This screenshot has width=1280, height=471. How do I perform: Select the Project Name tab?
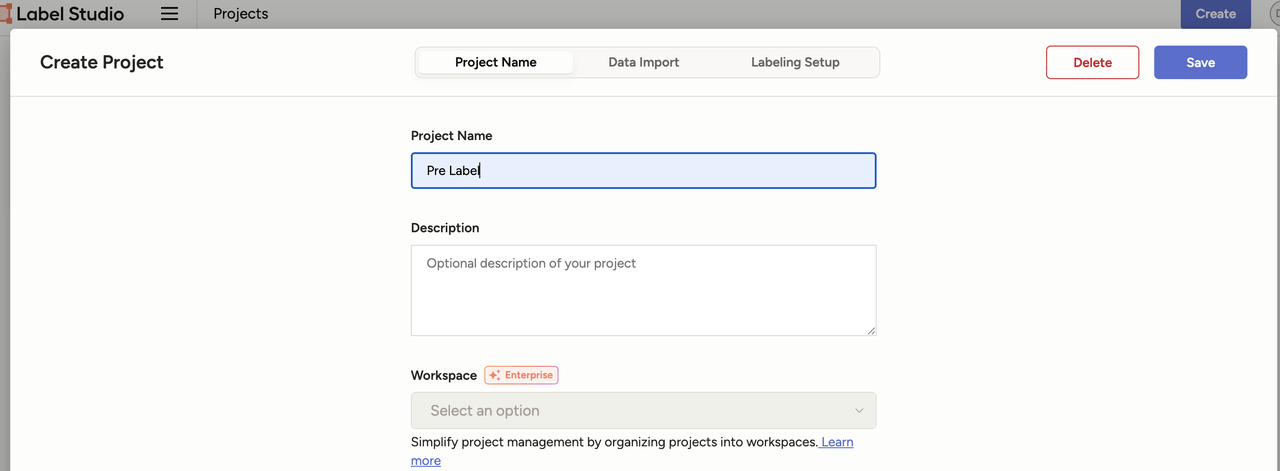coord(496,62)
